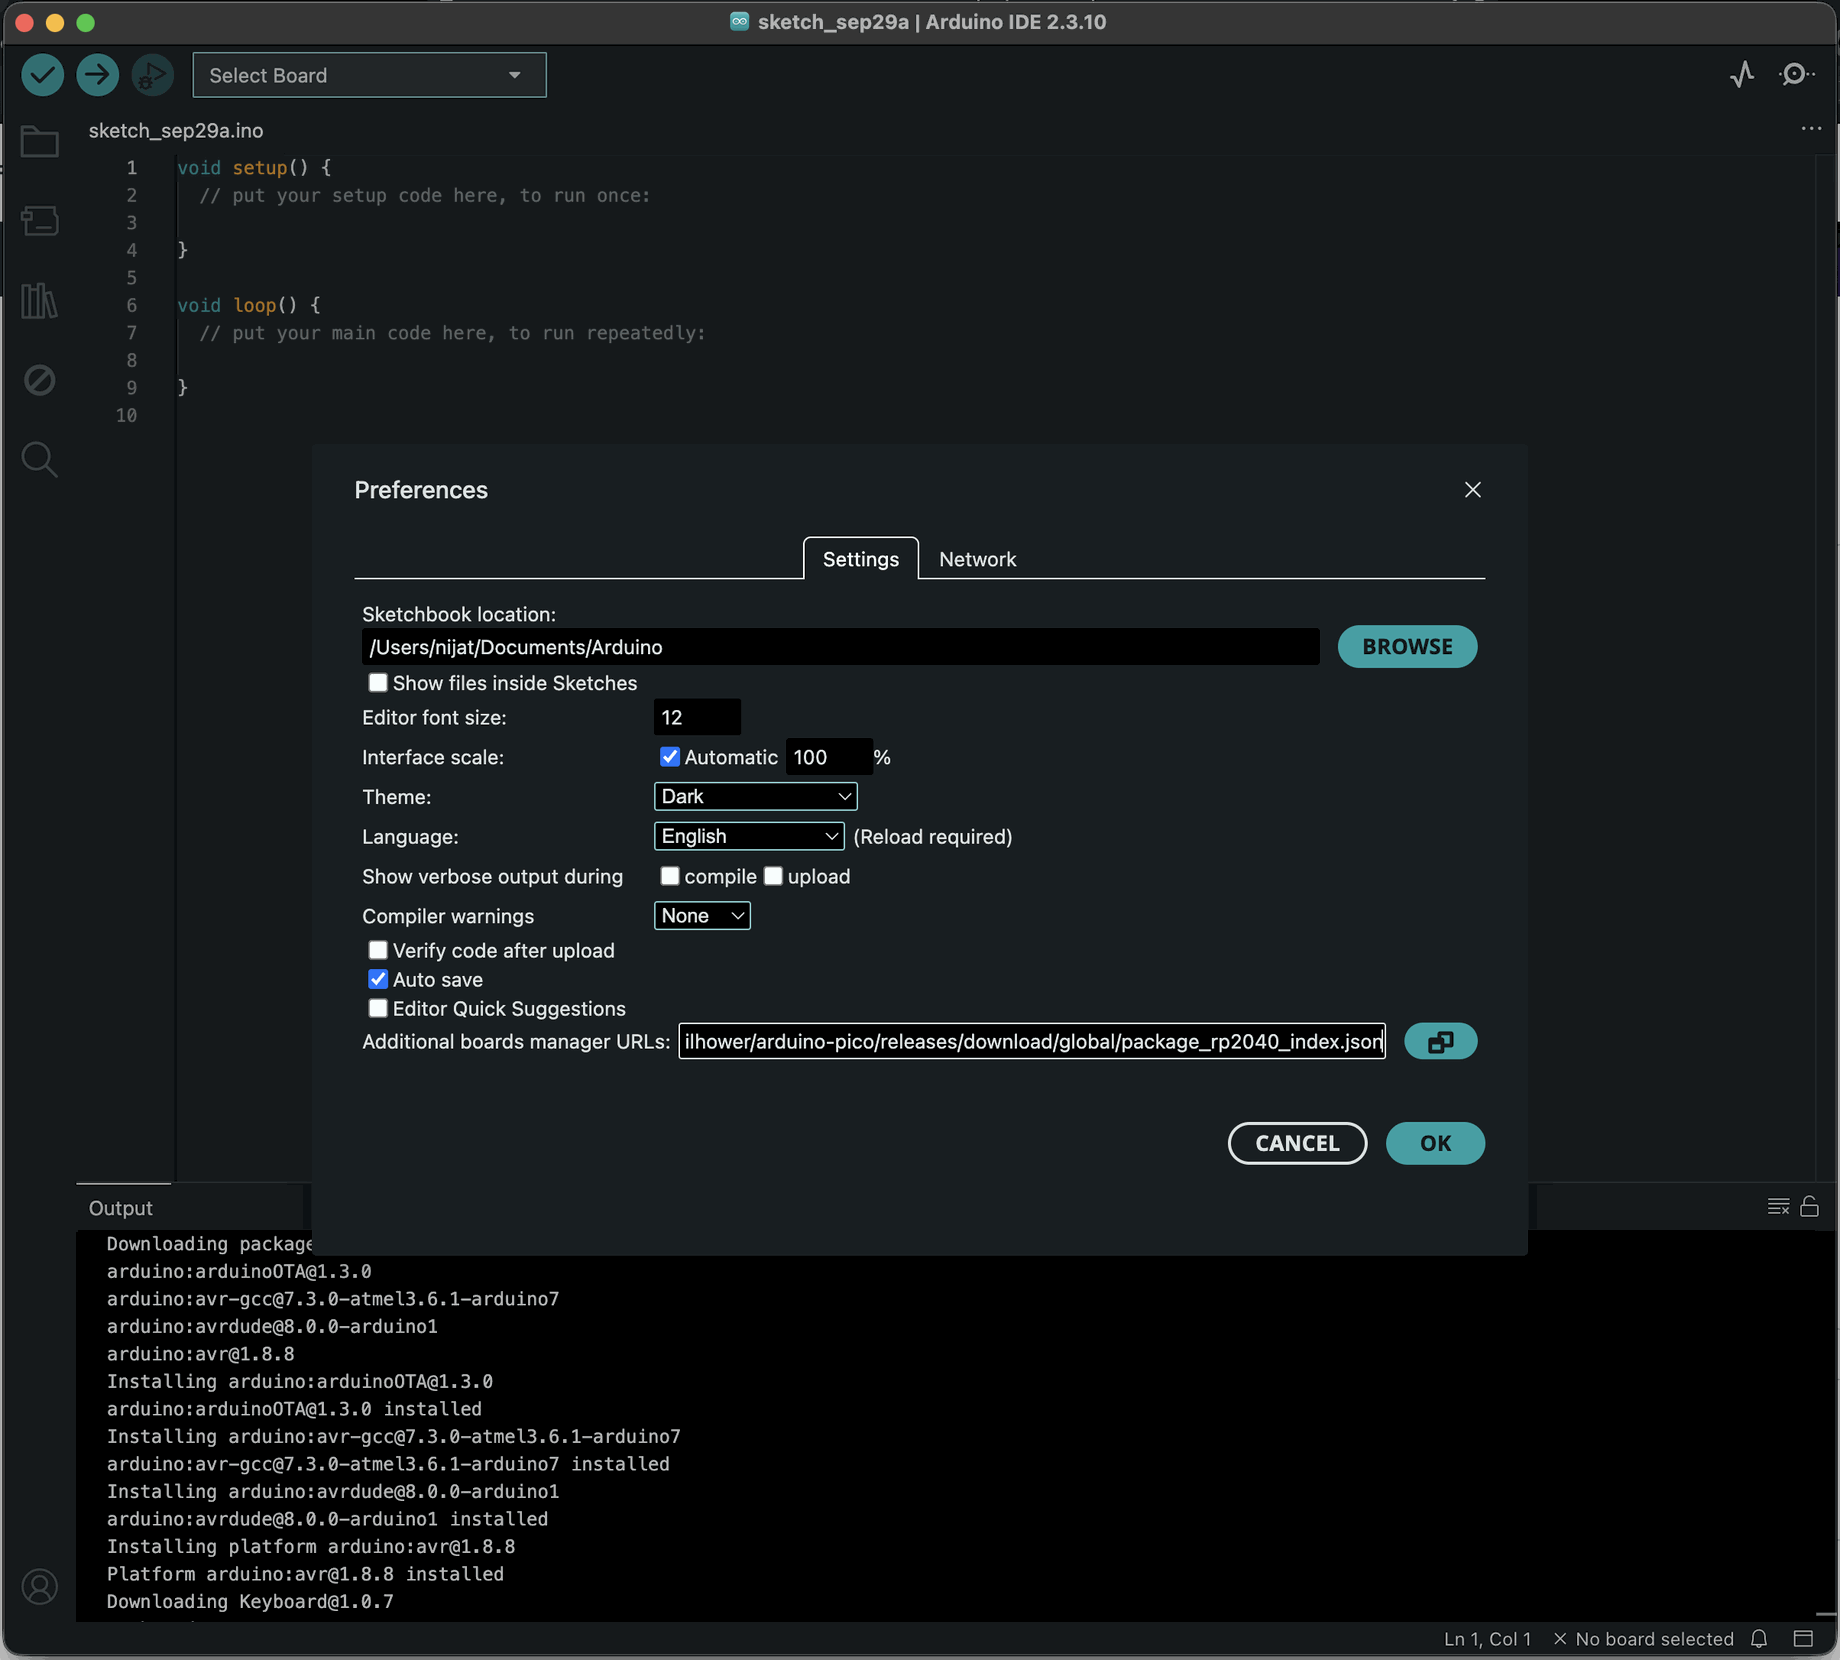Confirm preferences with OK
The image size is (1840, 1660).
click(1435, 1143)
